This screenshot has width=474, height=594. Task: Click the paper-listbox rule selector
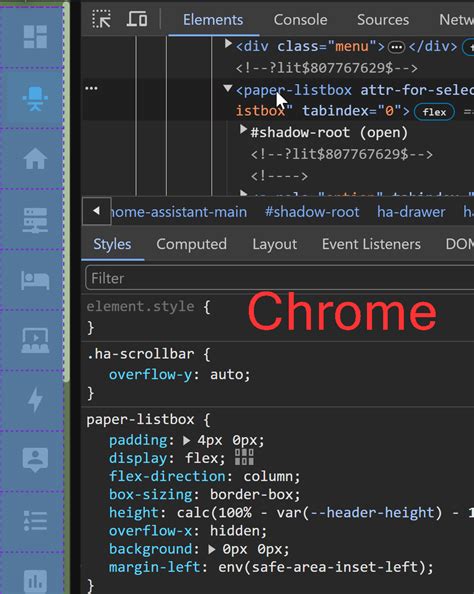click(x=140, y=419)
